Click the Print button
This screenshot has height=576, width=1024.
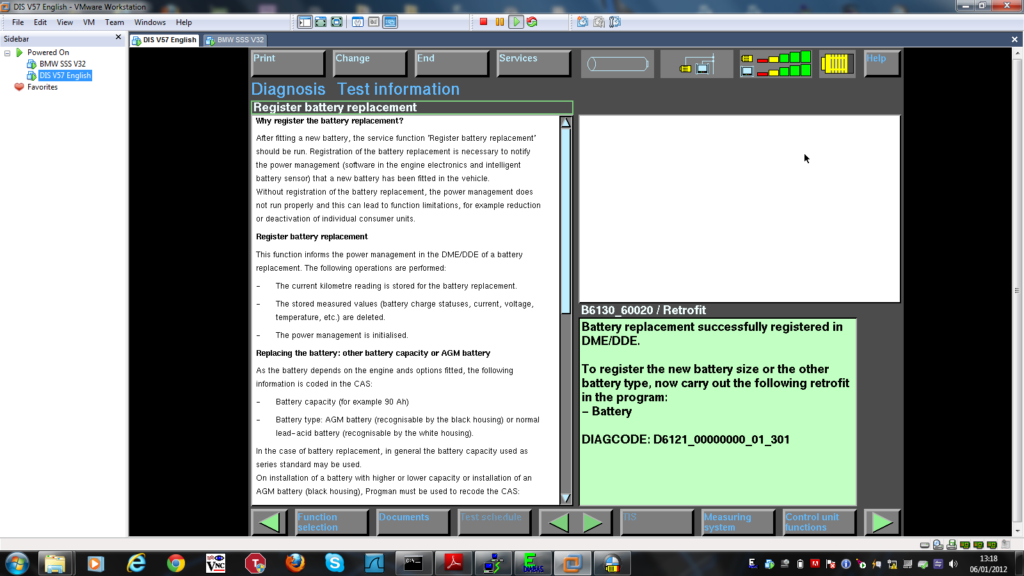287,64
